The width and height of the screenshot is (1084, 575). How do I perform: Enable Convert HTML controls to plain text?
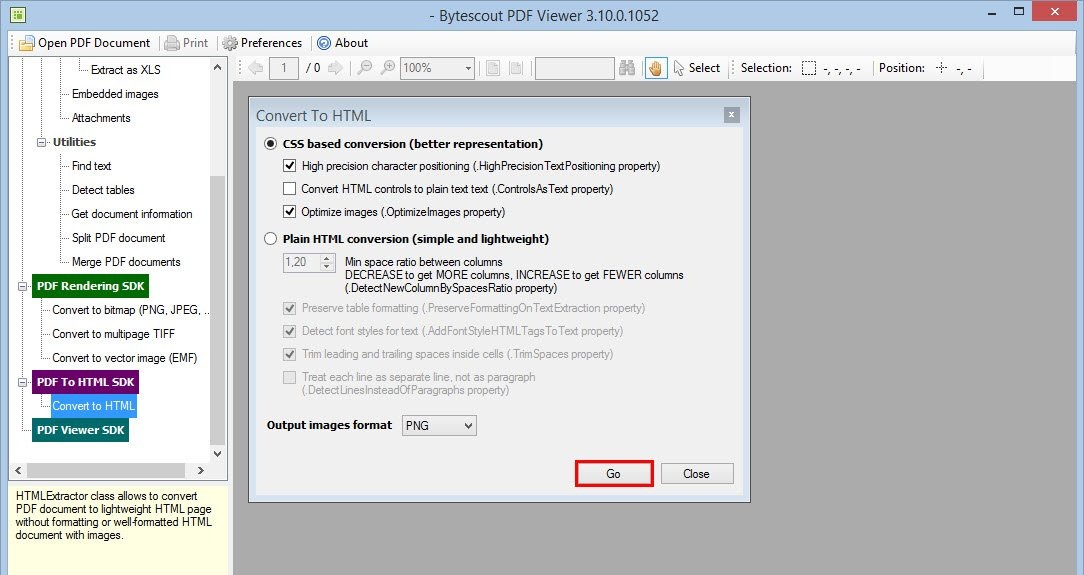(290, 189)
